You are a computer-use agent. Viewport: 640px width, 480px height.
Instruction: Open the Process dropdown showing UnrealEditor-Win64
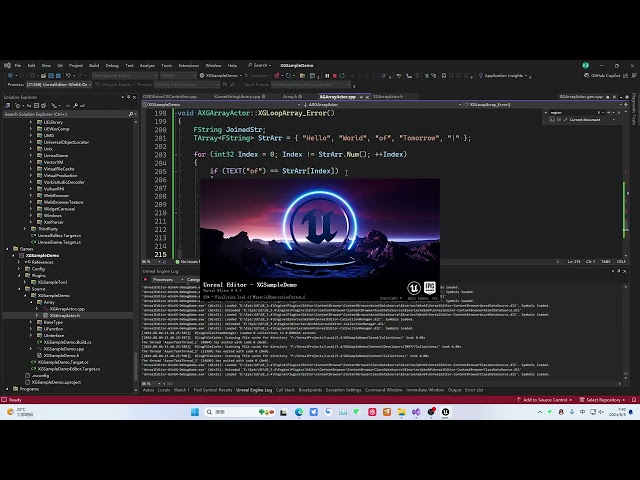coord(59,84)
